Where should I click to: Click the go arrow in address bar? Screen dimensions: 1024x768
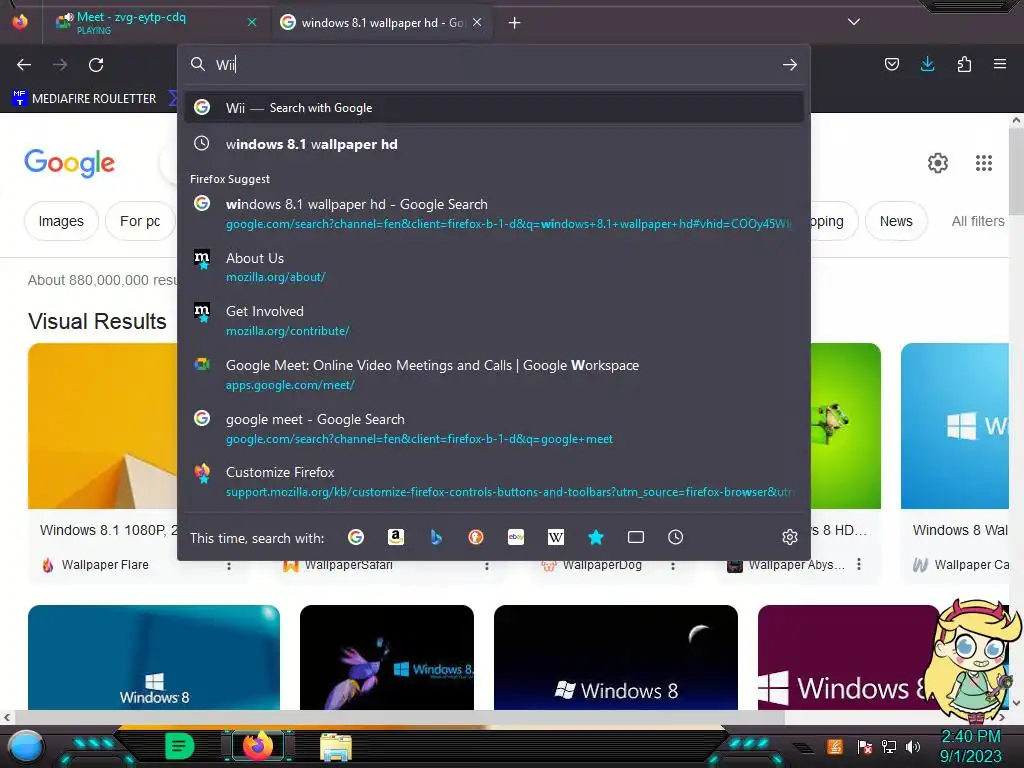790,65
